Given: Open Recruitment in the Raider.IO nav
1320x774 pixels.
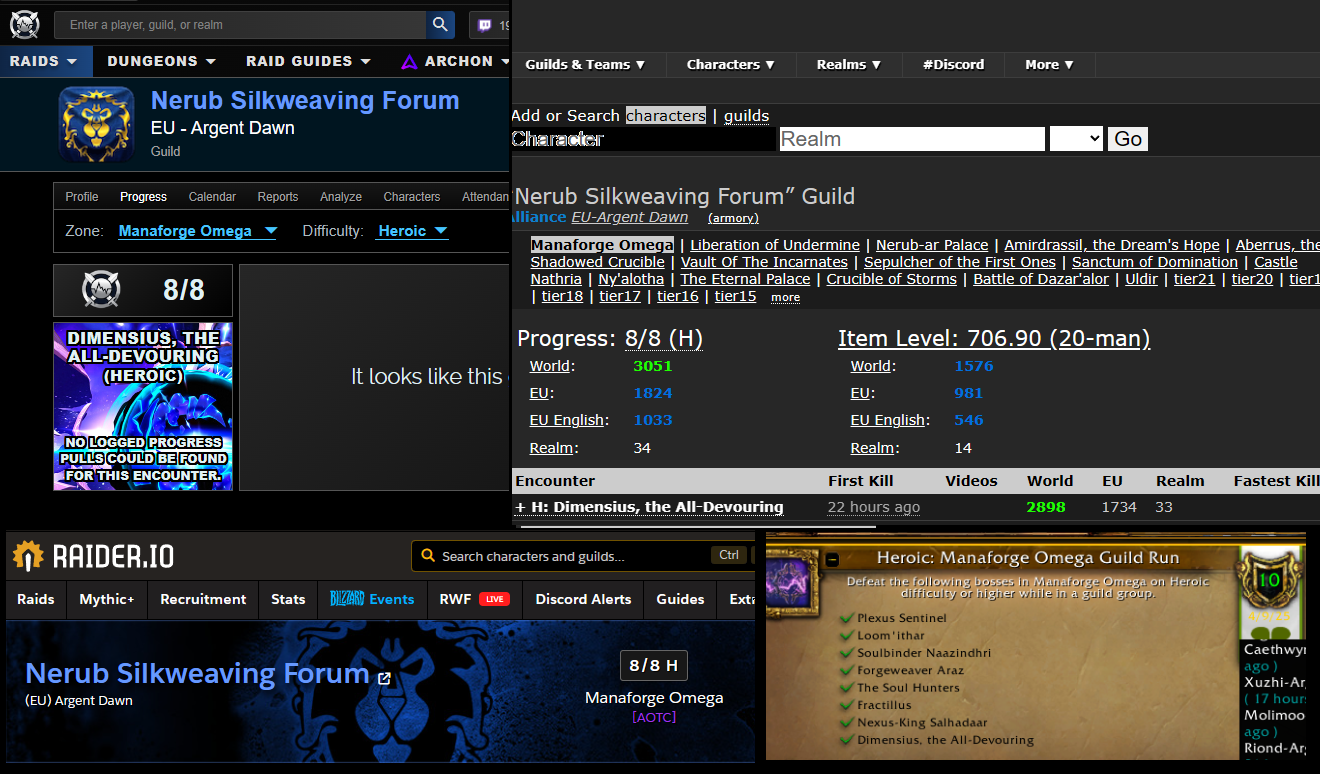Looking at the screenshot, I should [203, 599].
